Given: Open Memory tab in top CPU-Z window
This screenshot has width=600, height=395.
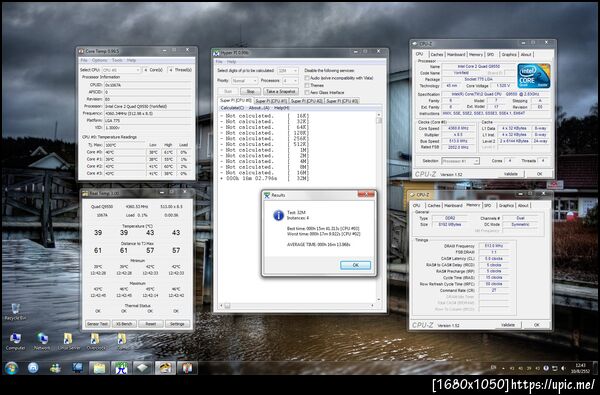Looking at the screenshot, I should point(476,55).
